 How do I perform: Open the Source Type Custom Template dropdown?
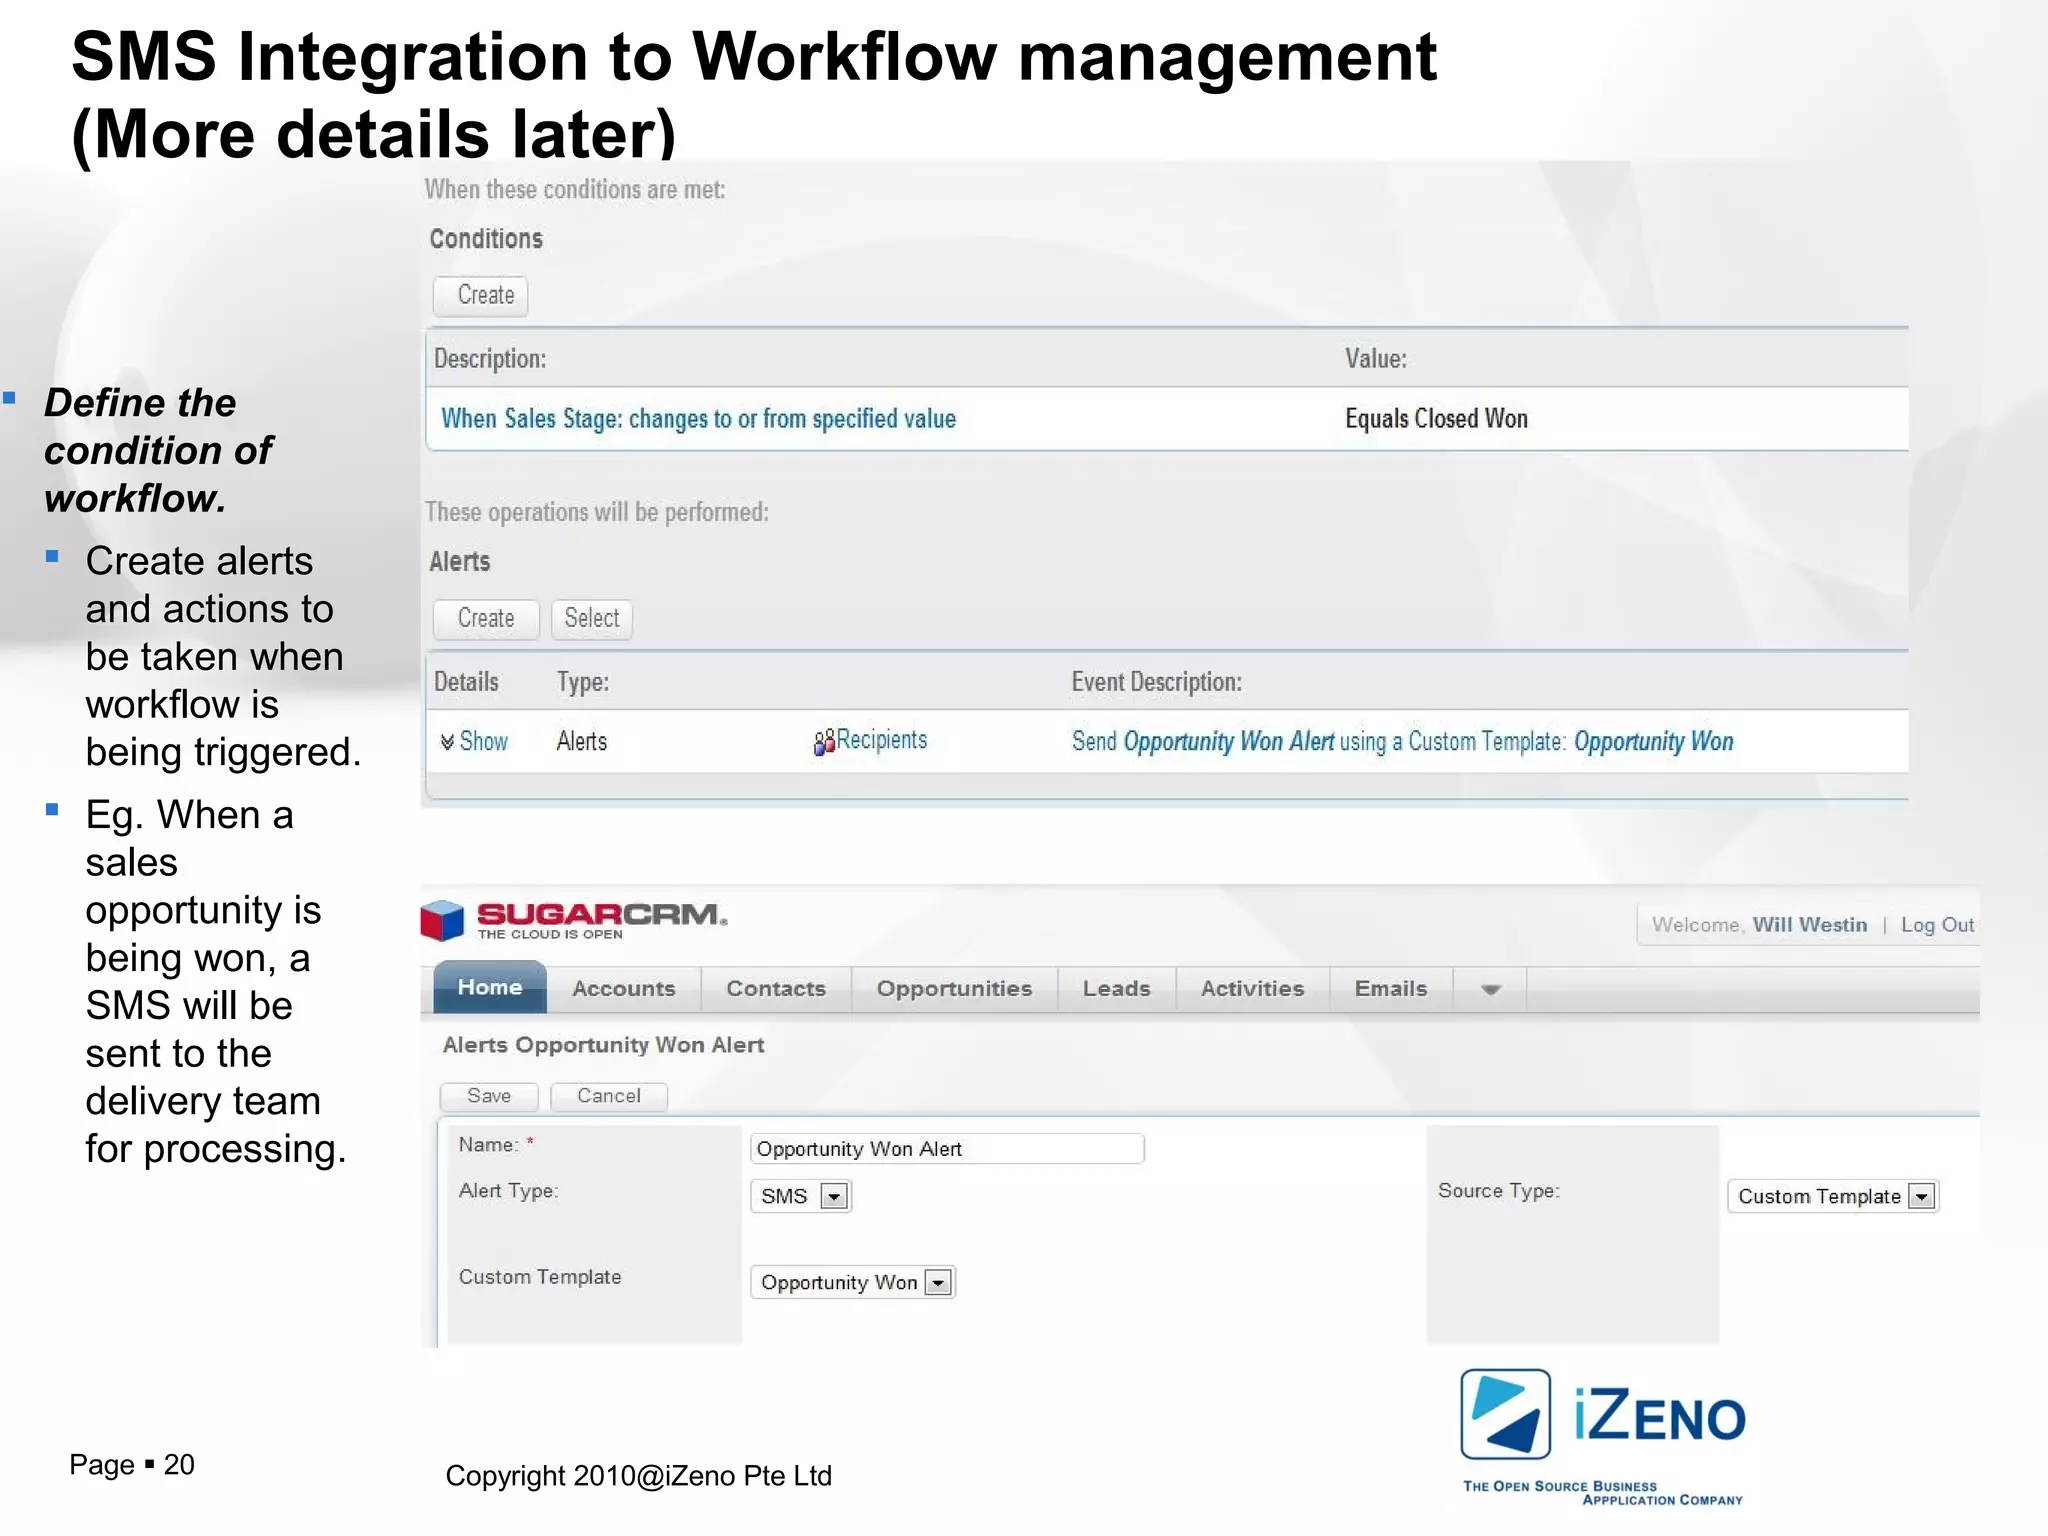(1833, 1196)
